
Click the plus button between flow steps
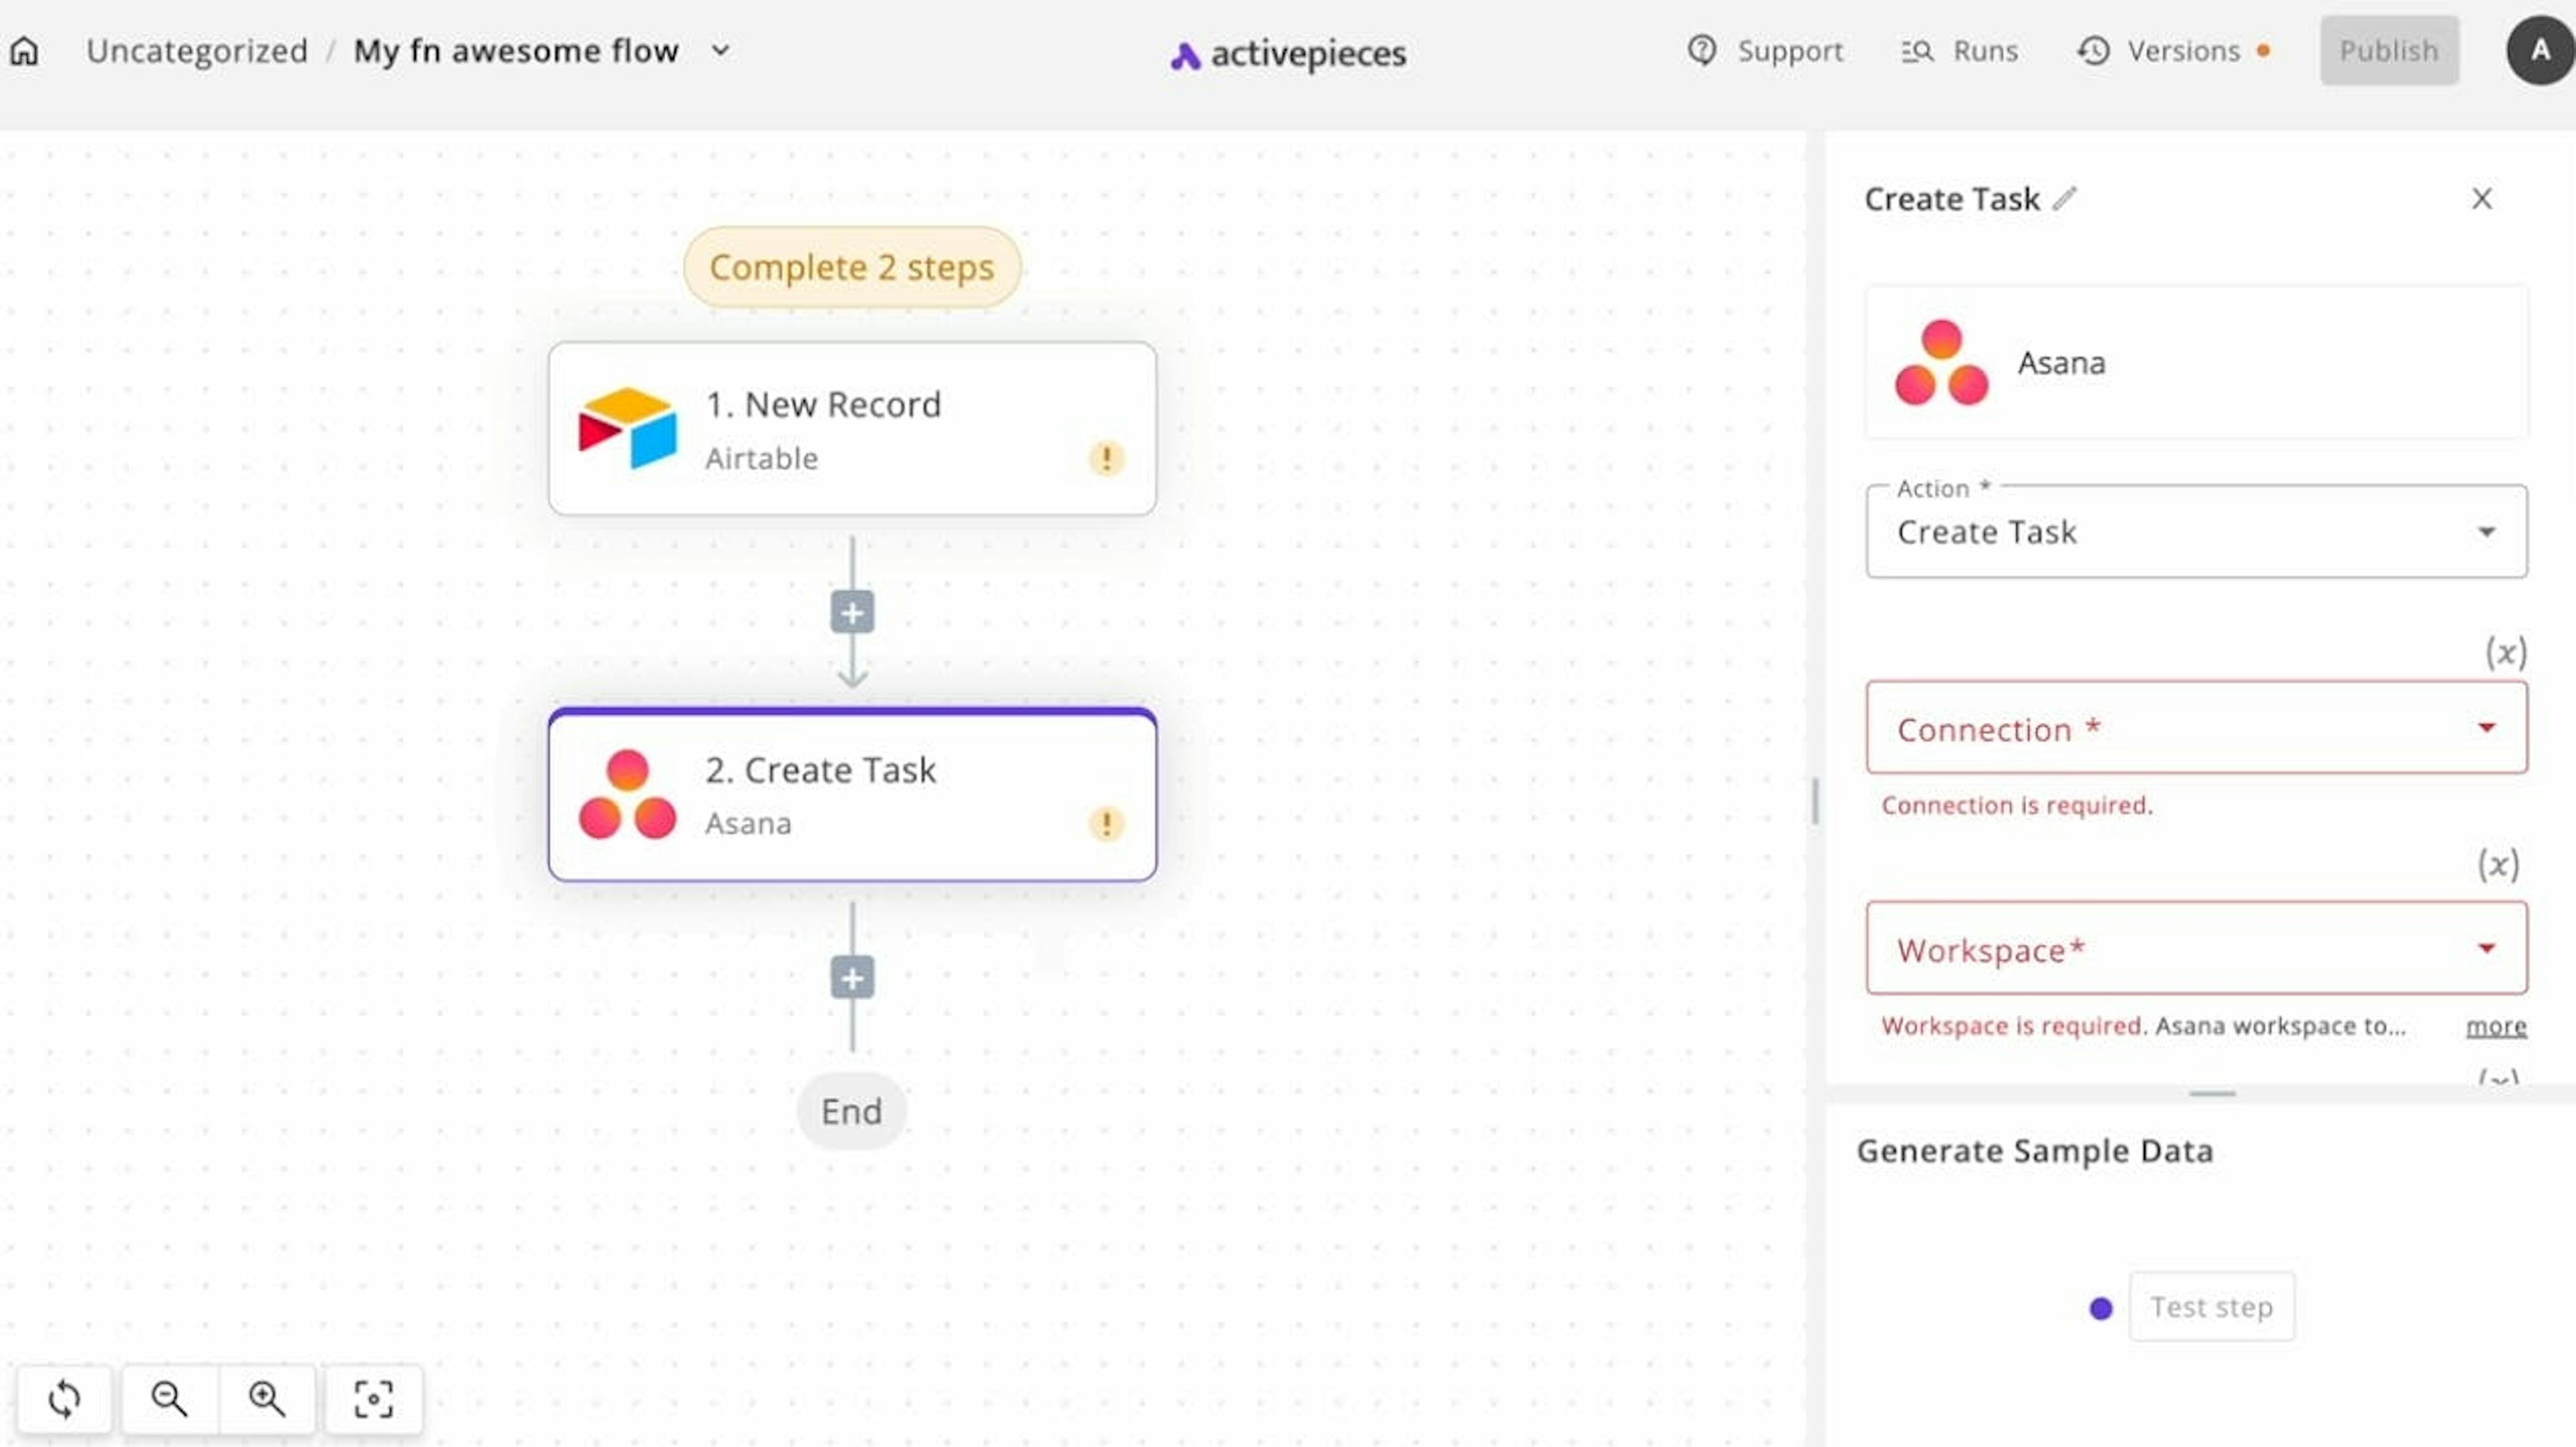pyautogui.click(x=851, y=612)
